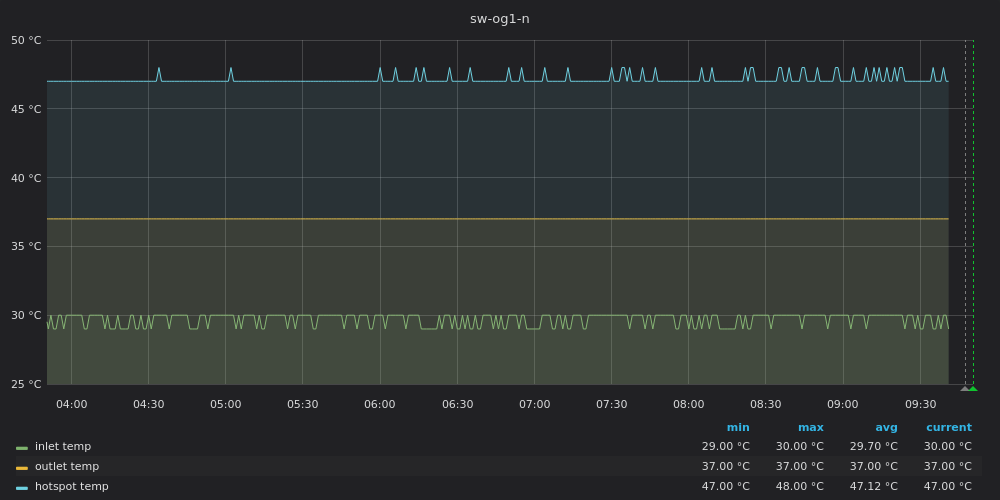
Task: Sort legend by the min column
Action: (738, 428)
